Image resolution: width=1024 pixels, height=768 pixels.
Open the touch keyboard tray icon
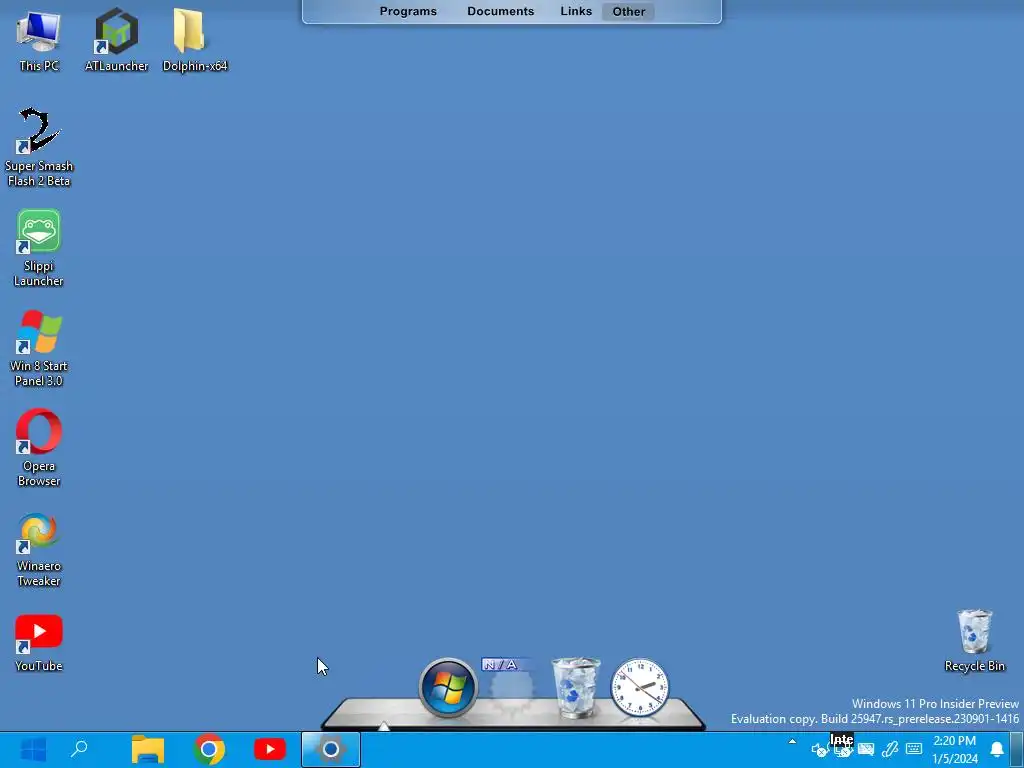pos(914,749)
